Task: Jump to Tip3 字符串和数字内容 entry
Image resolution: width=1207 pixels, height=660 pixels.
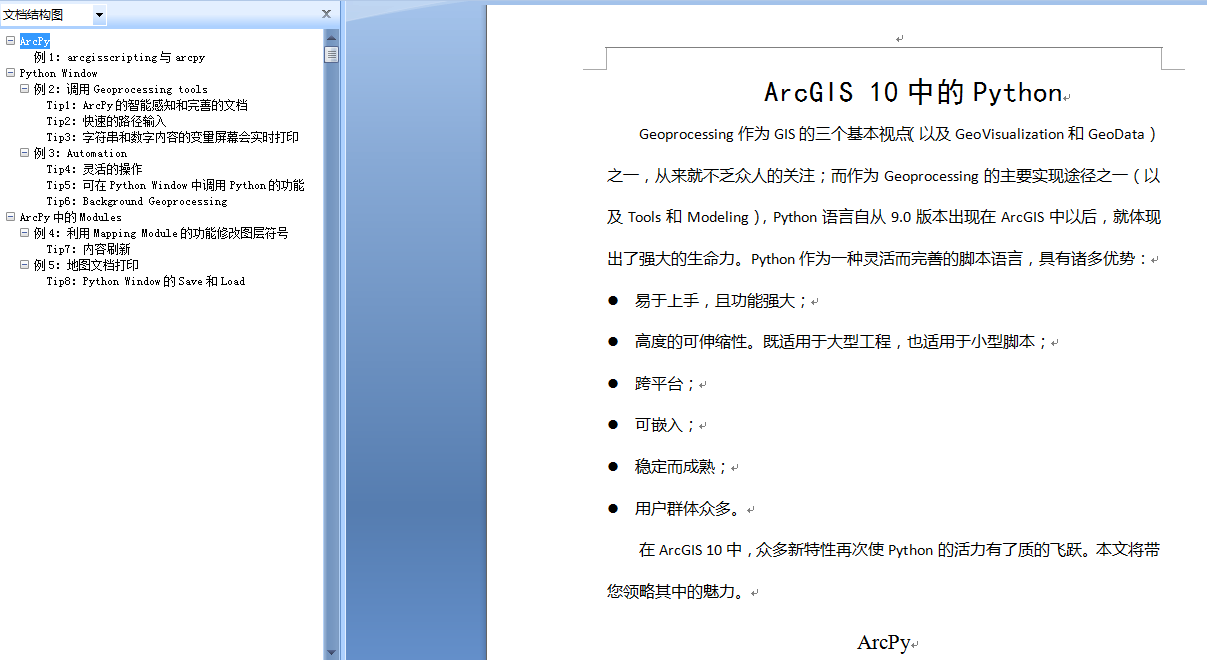Action: pyautogui.click(x=172, y=137)
